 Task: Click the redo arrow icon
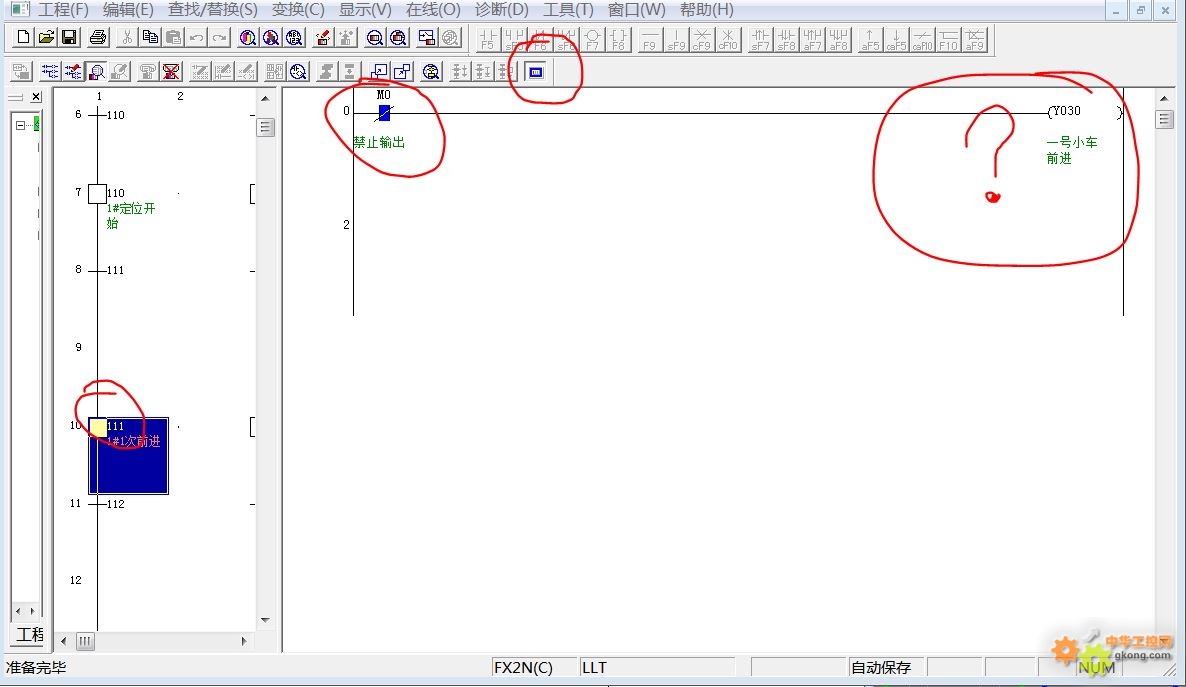coord(219,37)
